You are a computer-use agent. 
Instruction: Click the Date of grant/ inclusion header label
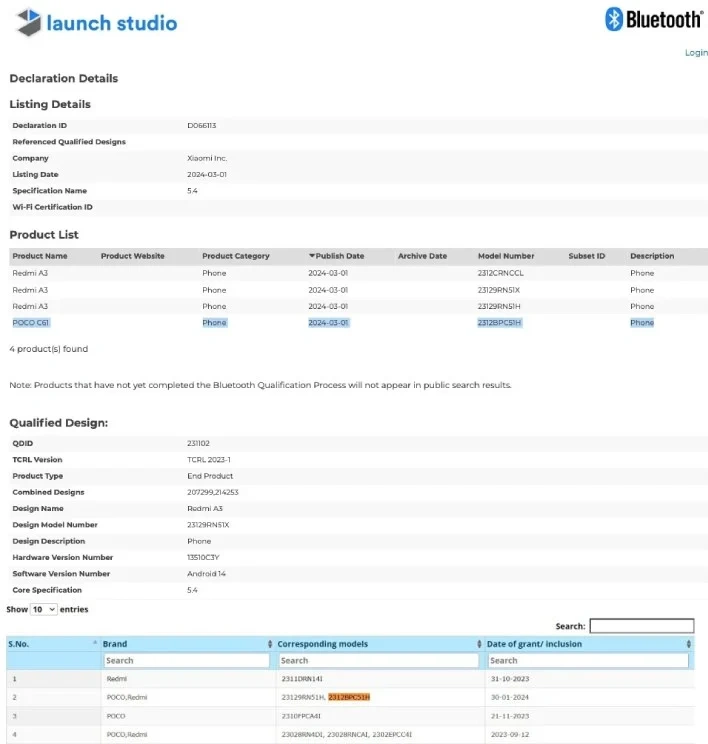point(534,644)
